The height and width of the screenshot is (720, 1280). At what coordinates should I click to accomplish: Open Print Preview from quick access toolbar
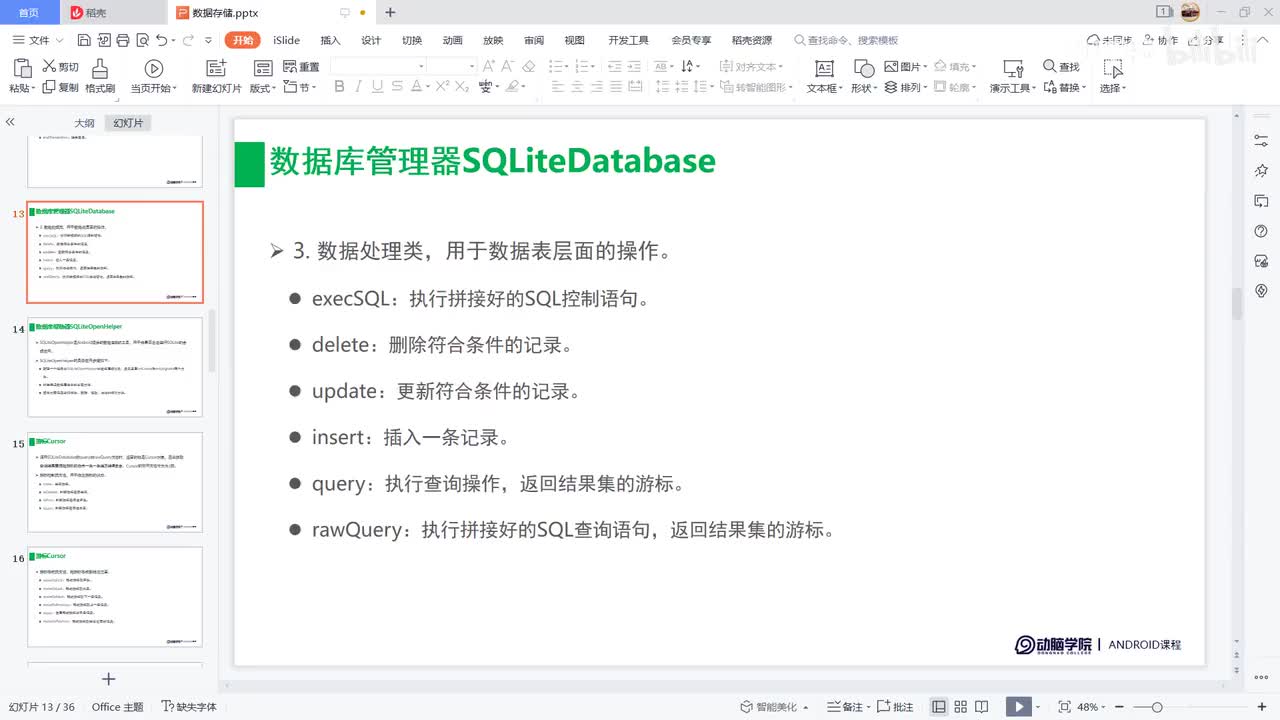pos(141,40)
